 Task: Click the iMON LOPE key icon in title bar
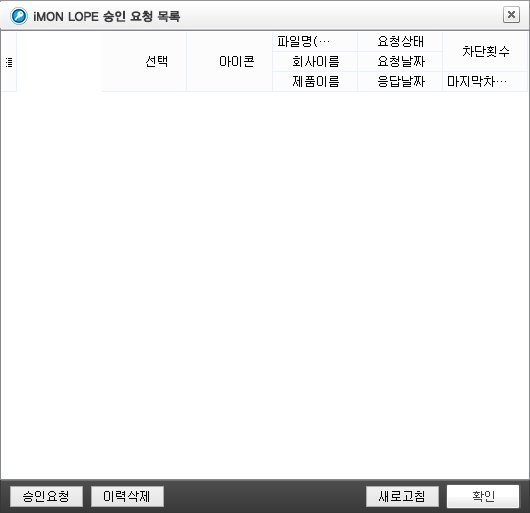pos(19,16)
